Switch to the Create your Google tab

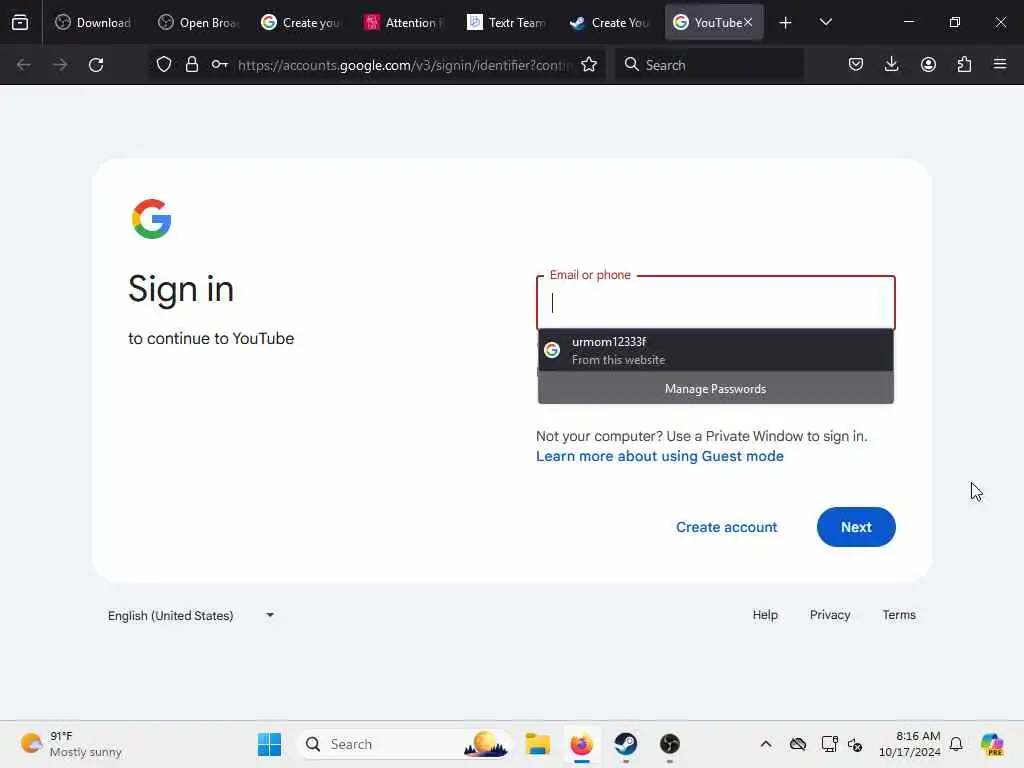pos(301,22)
